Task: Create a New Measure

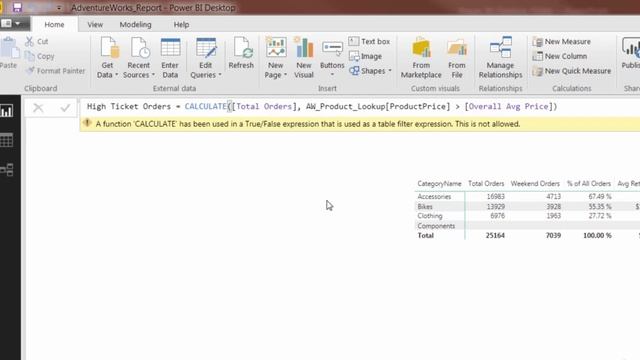Action: click(562, 41)
